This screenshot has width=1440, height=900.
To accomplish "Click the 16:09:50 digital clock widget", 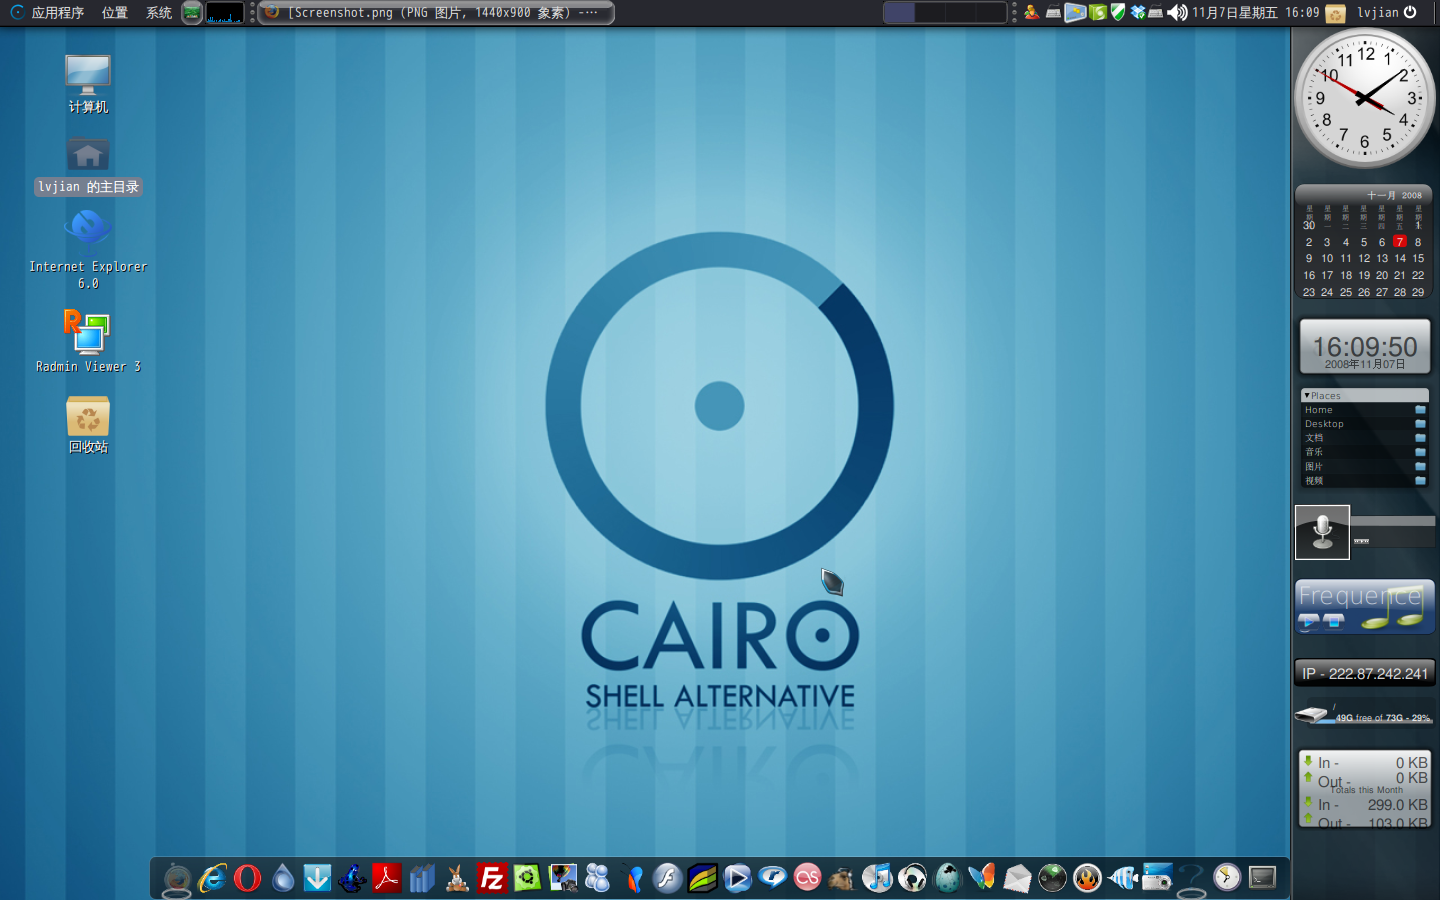I will 1365,348.
